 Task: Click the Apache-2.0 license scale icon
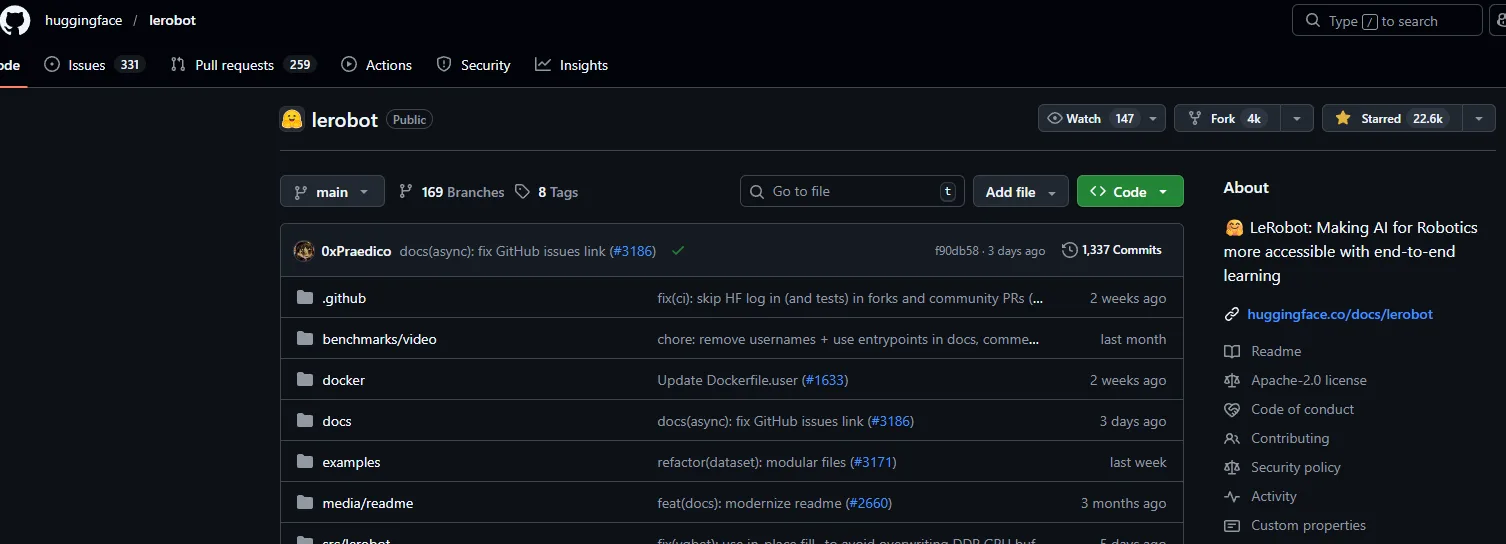point(1232,381)
